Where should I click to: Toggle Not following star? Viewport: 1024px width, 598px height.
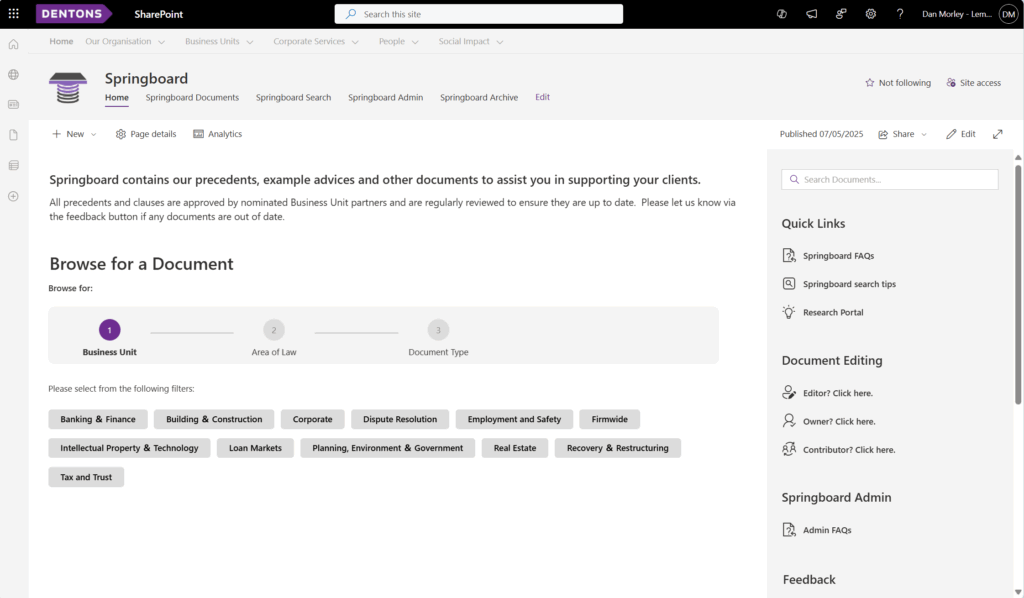[898, 83]
